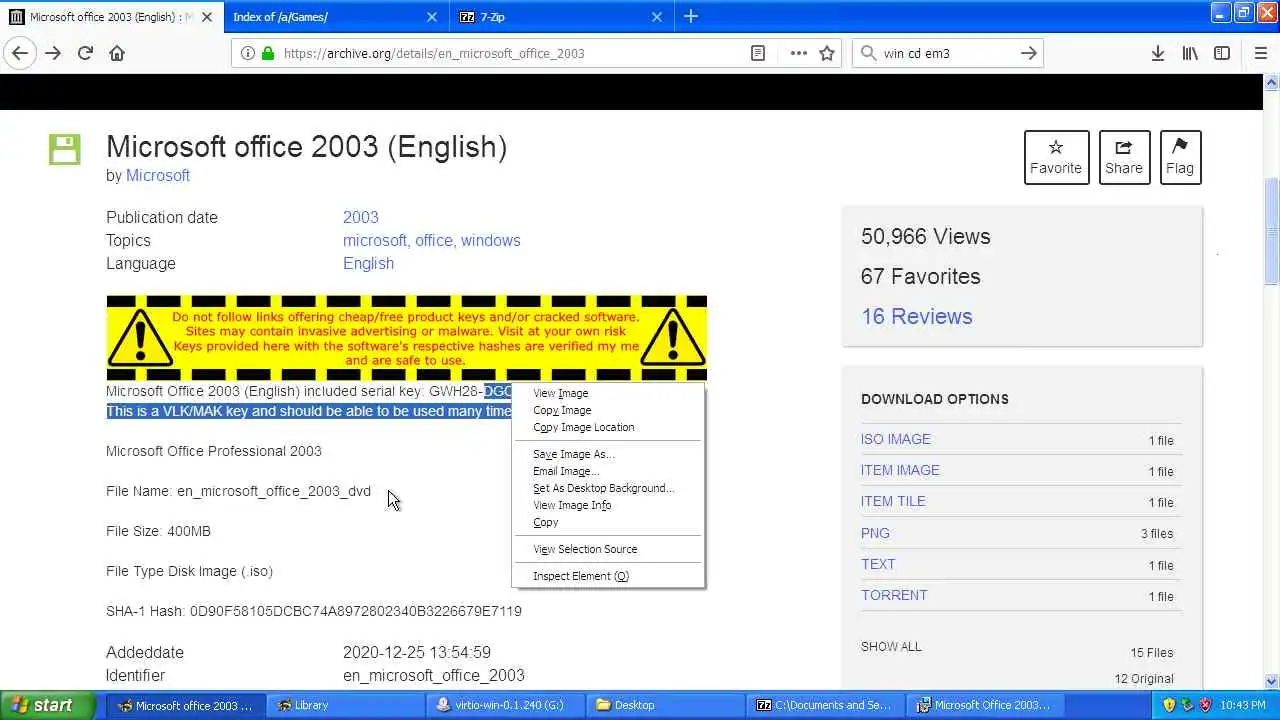Open the English language link
This screenshot has width=1280, height=720.
coord(368,263)
